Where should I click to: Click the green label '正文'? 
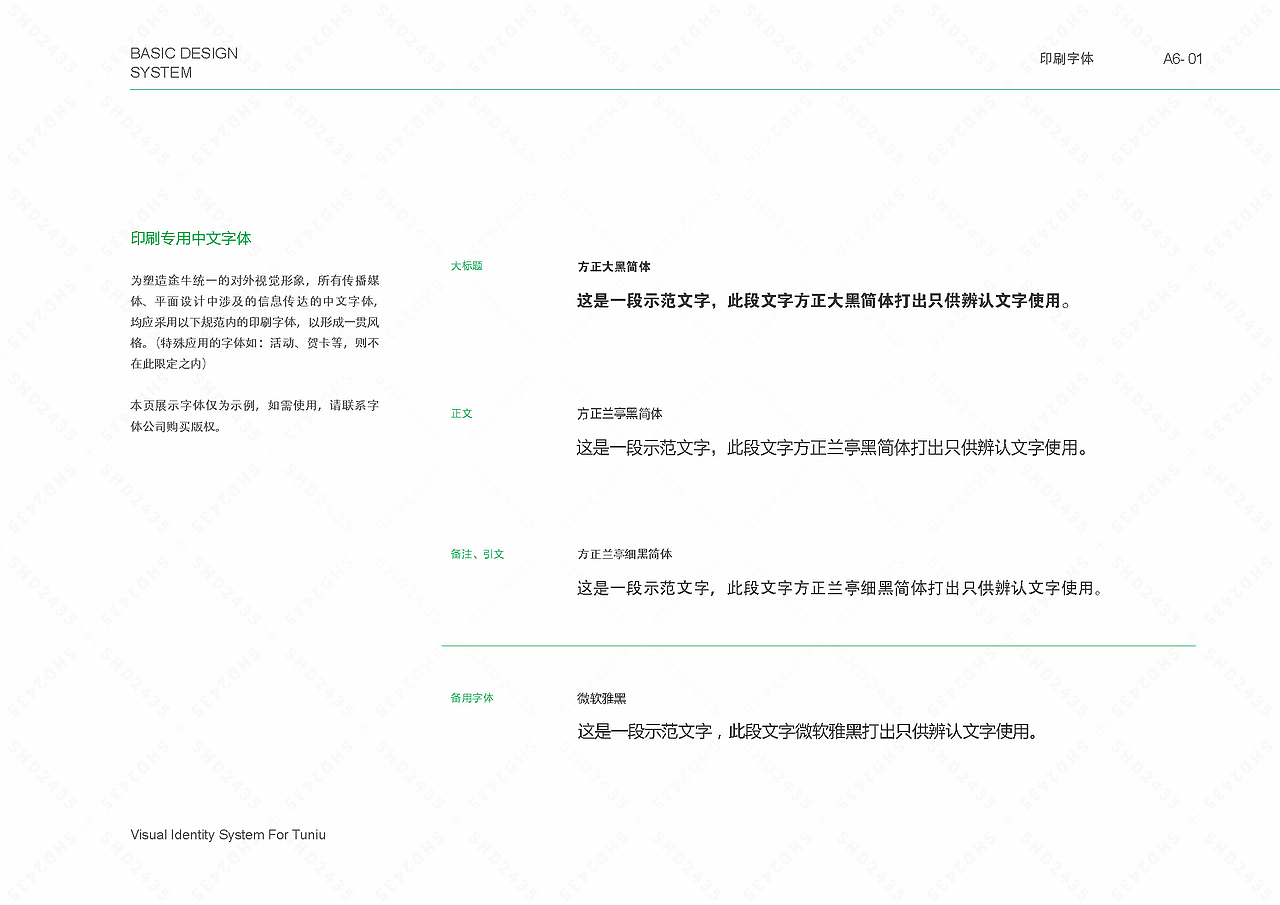[x=461, y=413]
